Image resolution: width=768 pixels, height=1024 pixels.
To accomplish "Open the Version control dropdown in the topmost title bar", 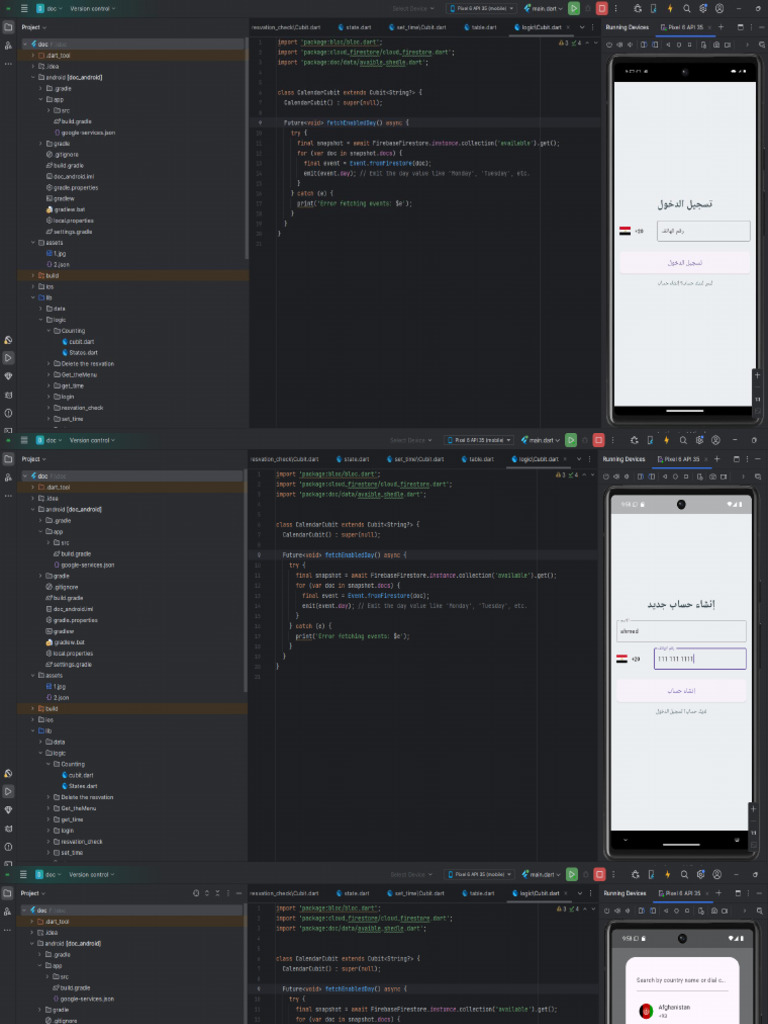I will click(92, 8).
